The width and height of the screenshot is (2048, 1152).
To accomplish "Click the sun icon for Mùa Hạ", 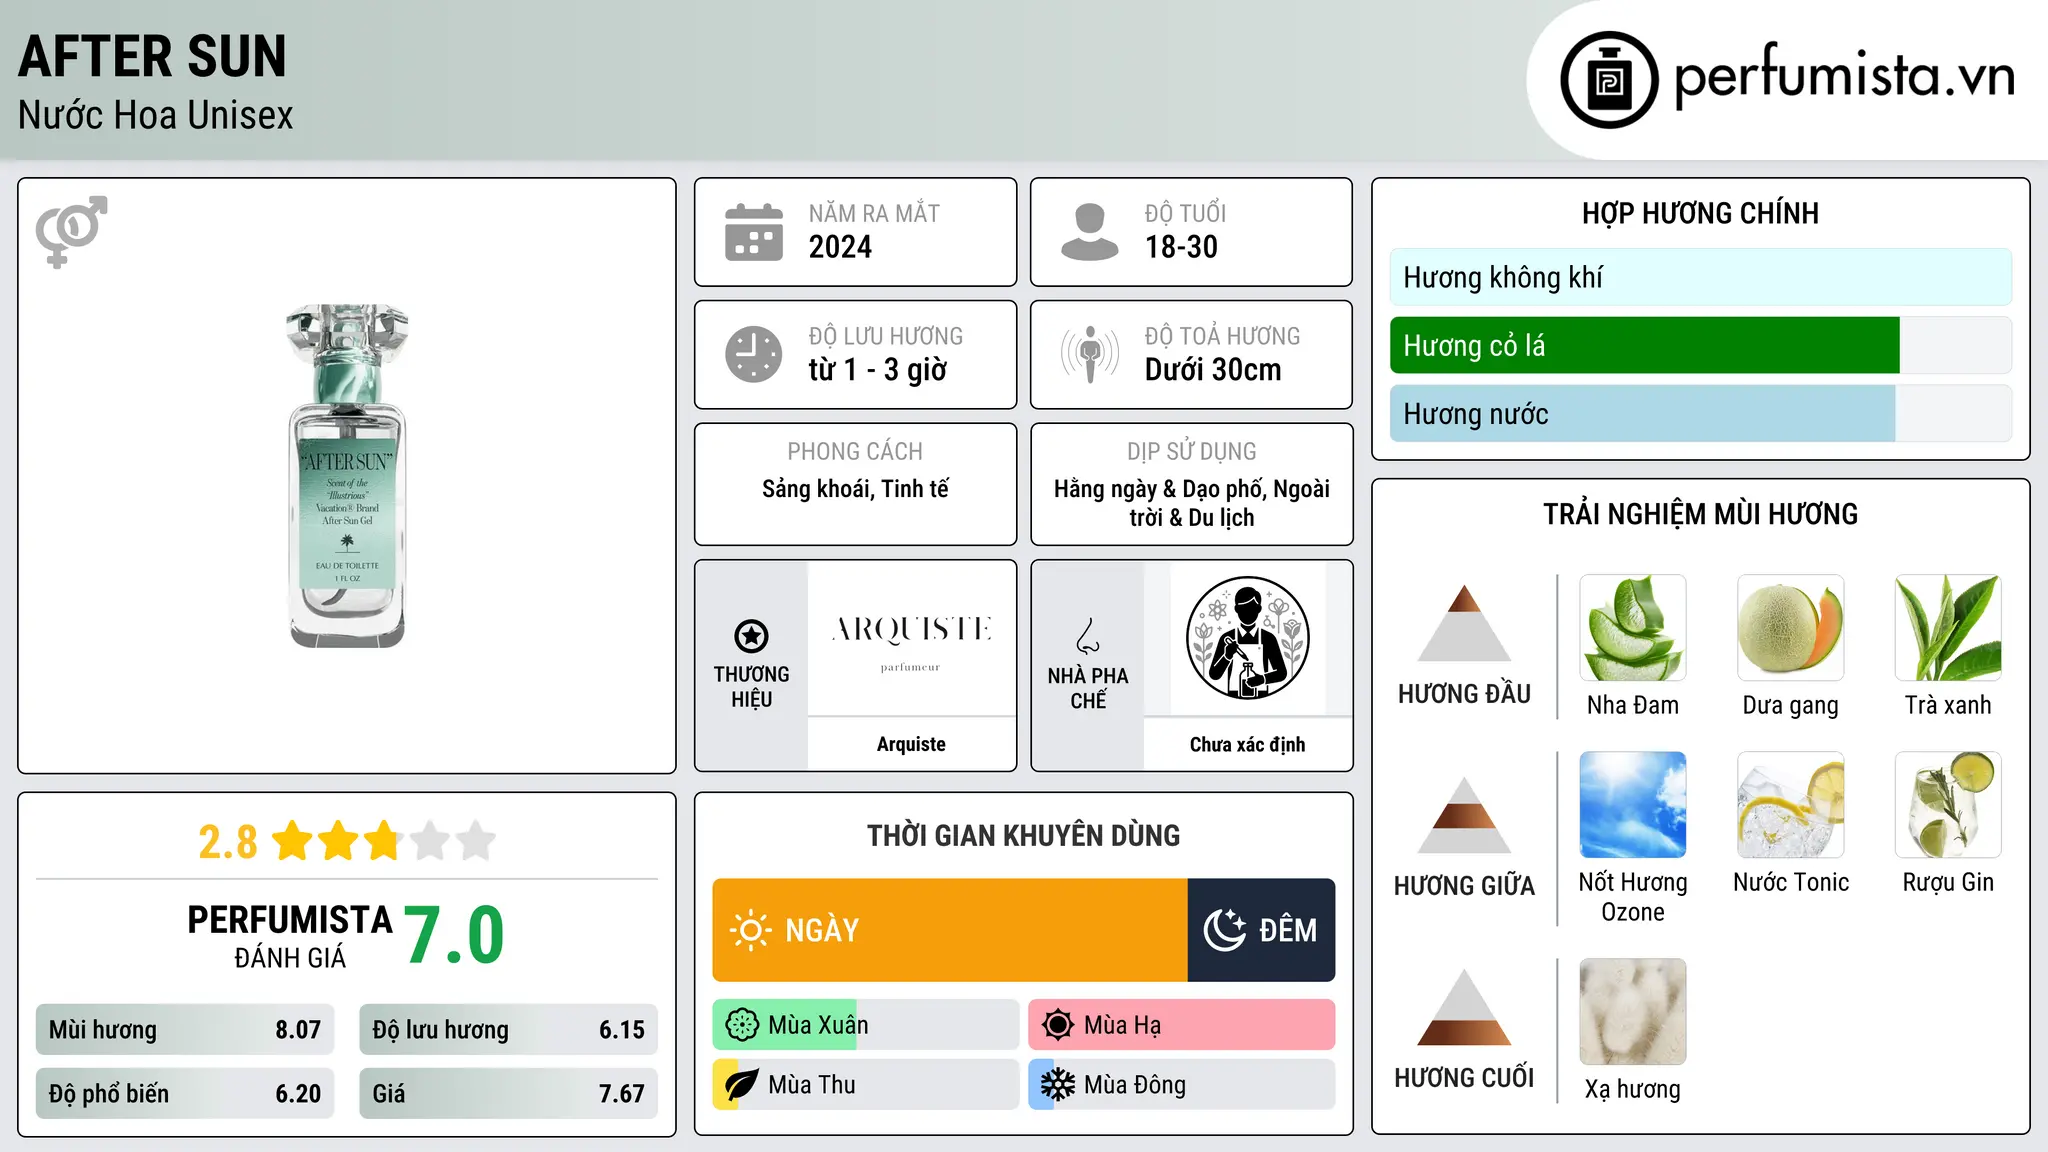I will point(1058,1025).
